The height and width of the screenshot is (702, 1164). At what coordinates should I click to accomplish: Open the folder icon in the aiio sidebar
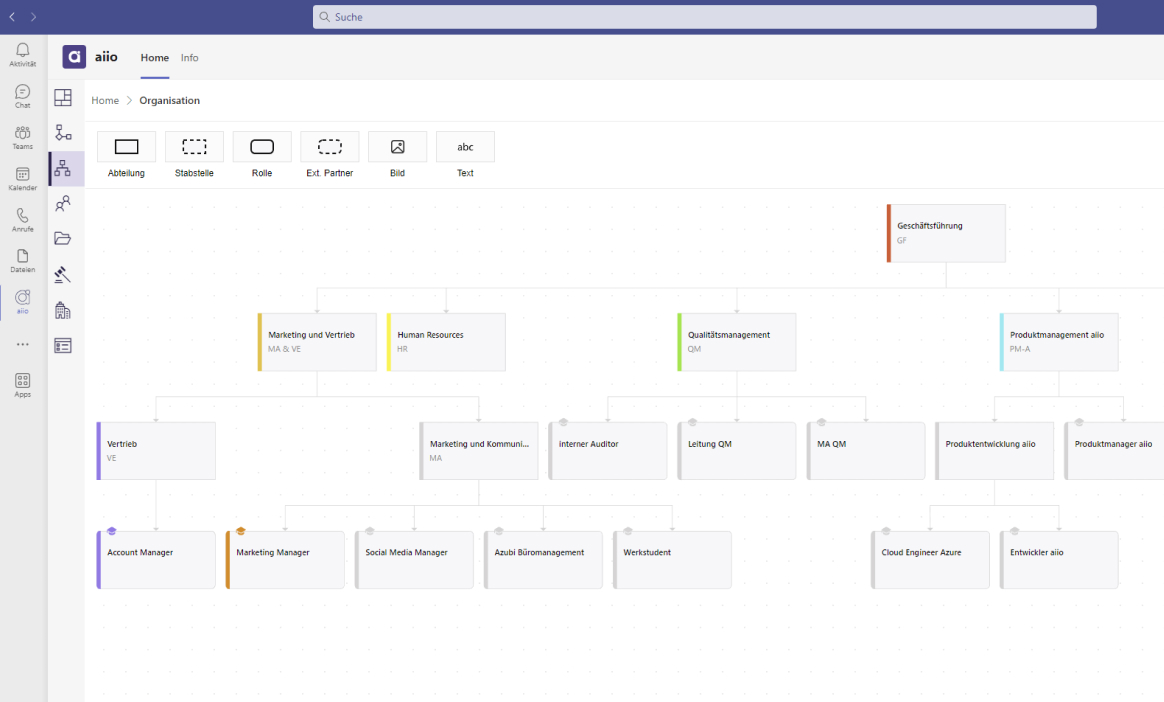(63, 238)
